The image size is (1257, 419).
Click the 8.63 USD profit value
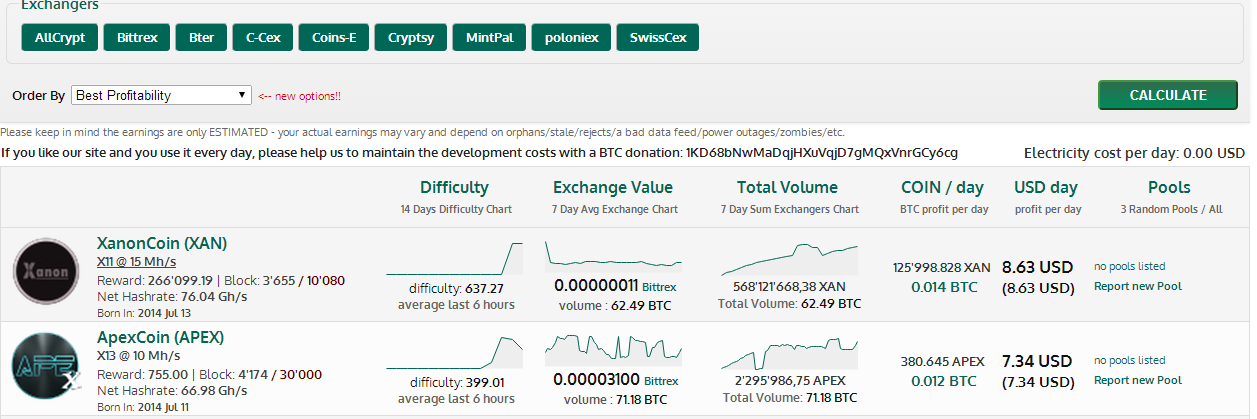coord(1037,267)
